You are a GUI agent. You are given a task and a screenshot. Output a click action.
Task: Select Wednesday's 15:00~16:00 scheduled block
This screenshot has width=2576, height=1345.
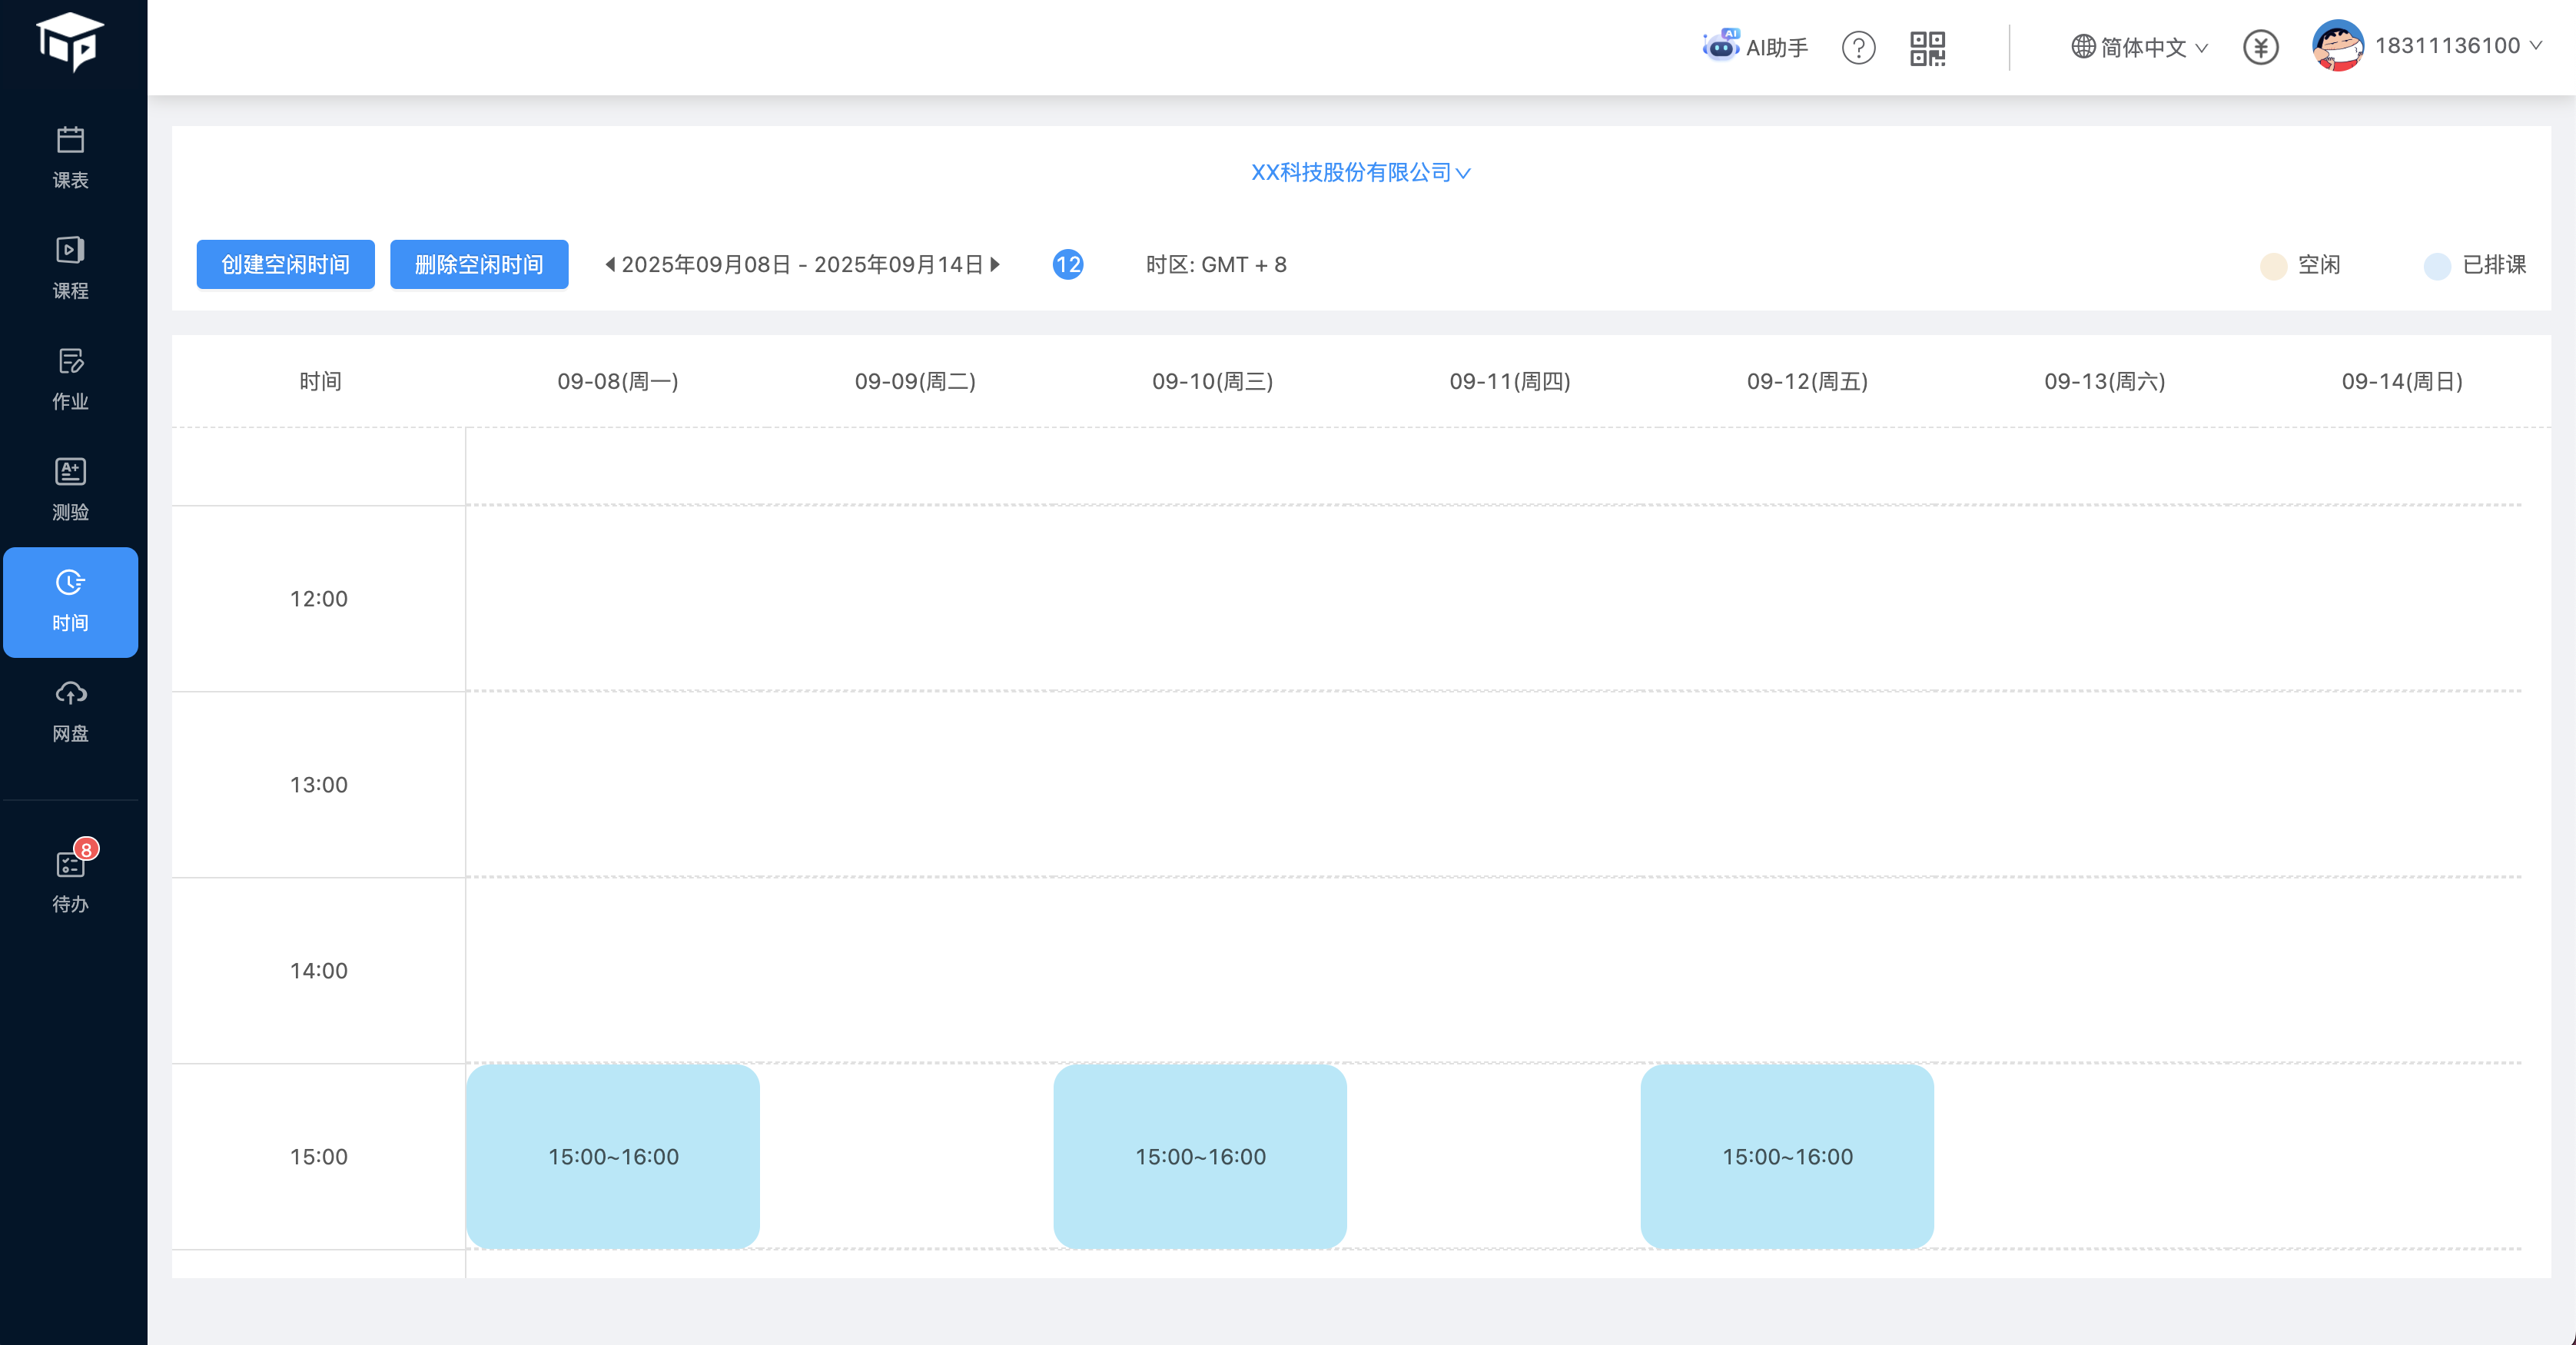pos(1199,1155)
